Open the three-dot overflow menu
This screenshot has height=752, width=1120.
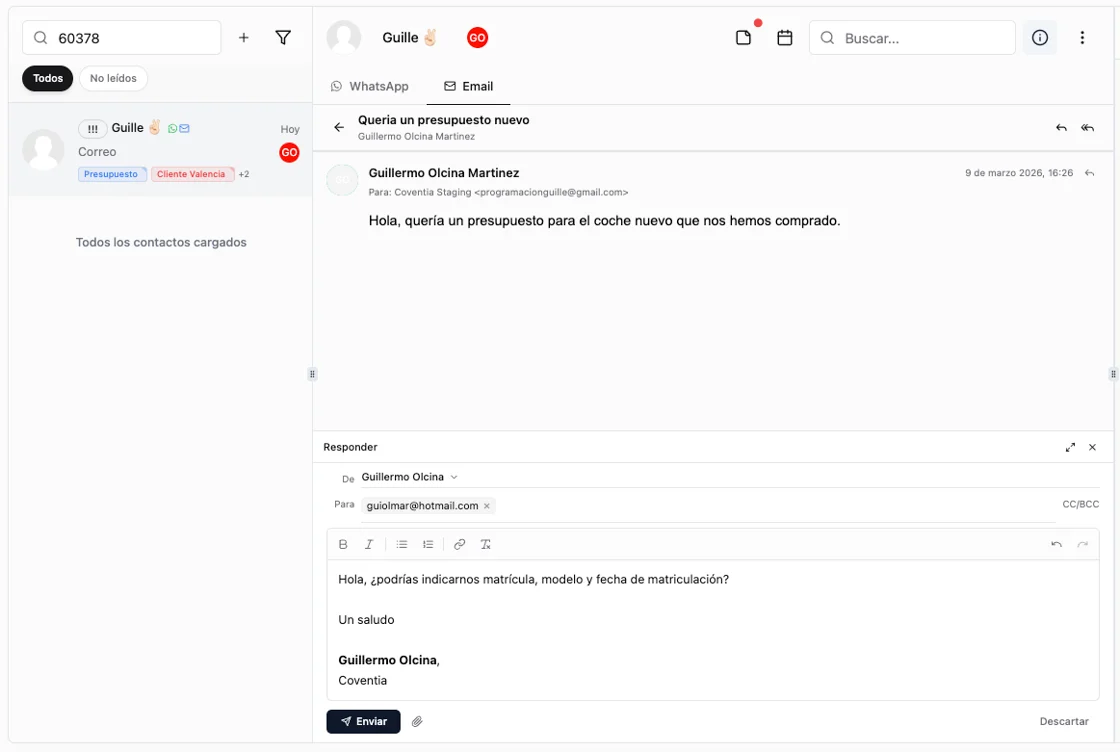pyautogui.click(x=1083, y=37)
